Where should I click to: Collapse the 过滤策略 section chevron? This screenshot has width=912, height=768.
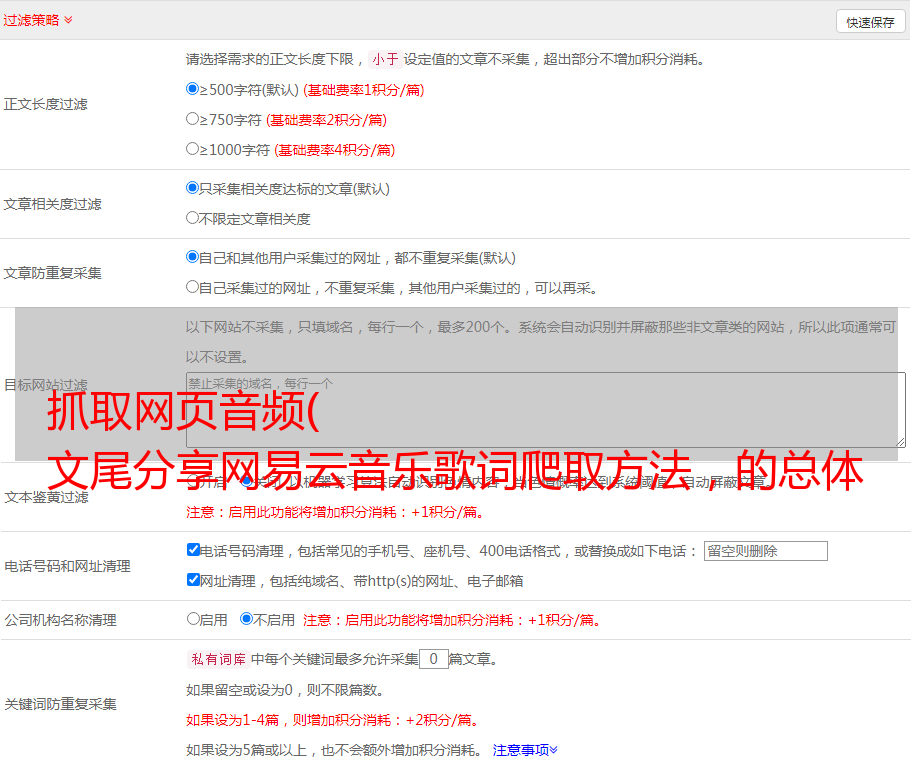coord(68,20)
